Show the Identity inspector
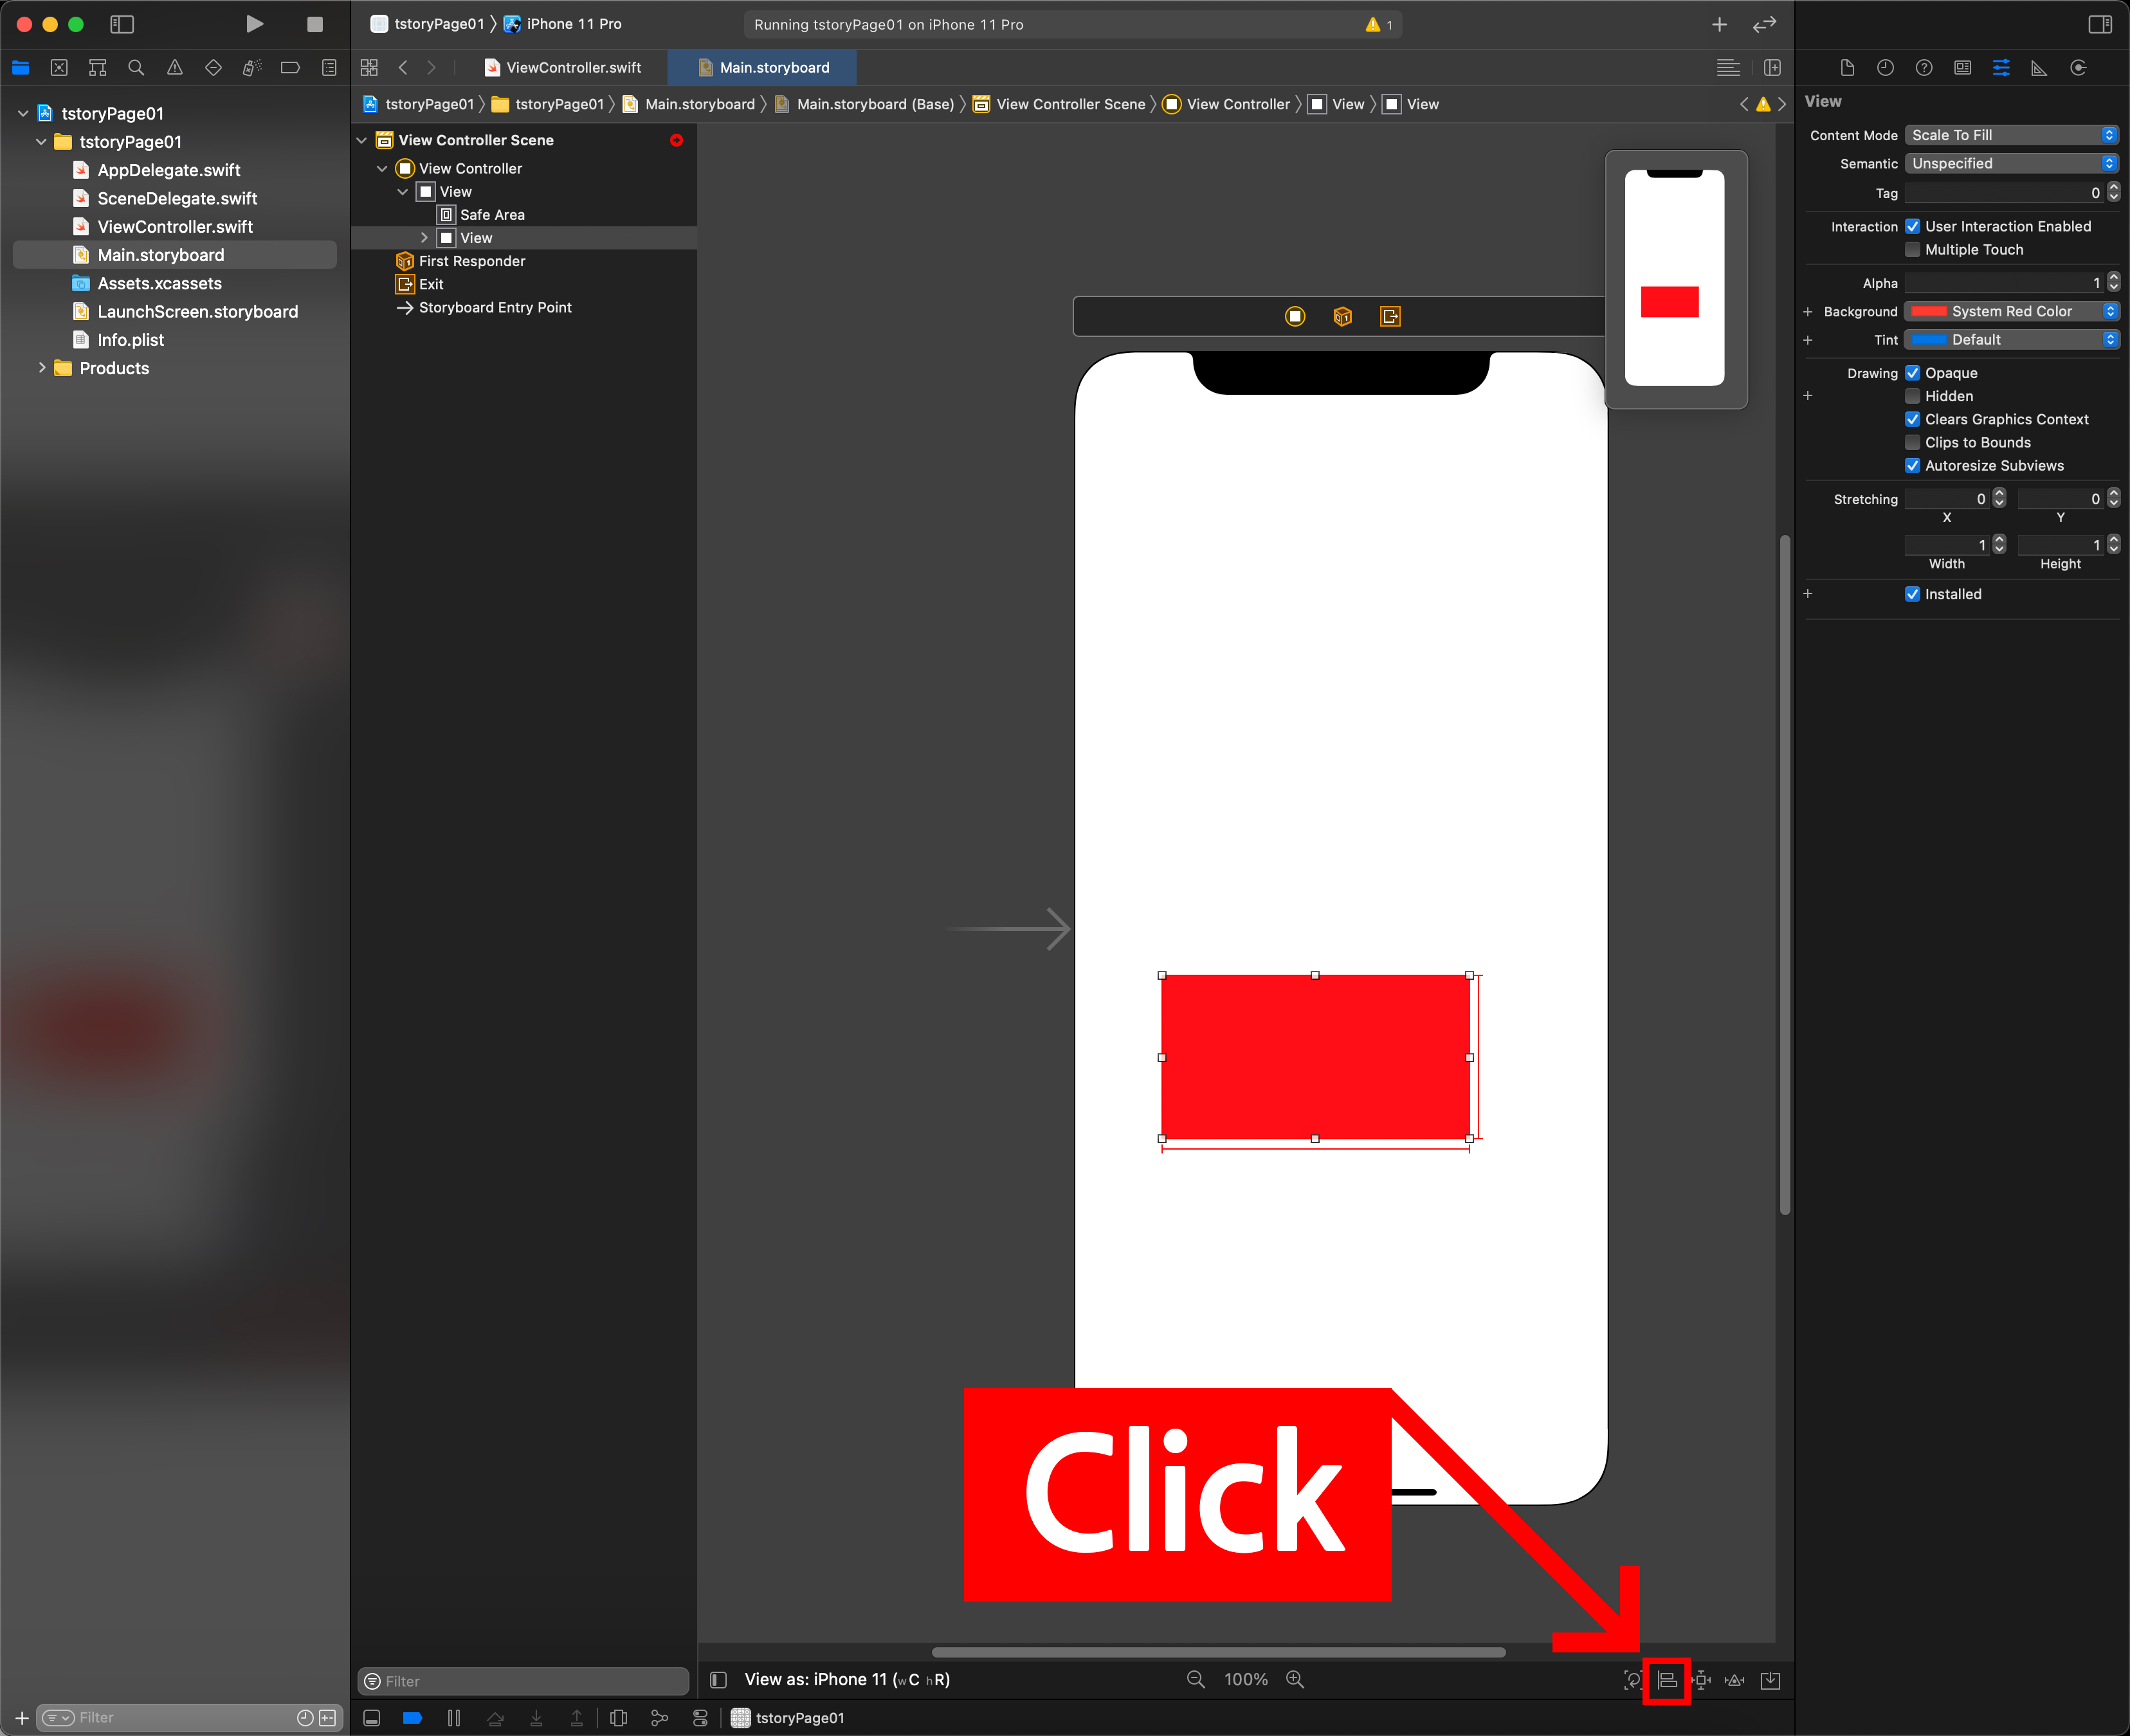 [x=1962, y=68]
